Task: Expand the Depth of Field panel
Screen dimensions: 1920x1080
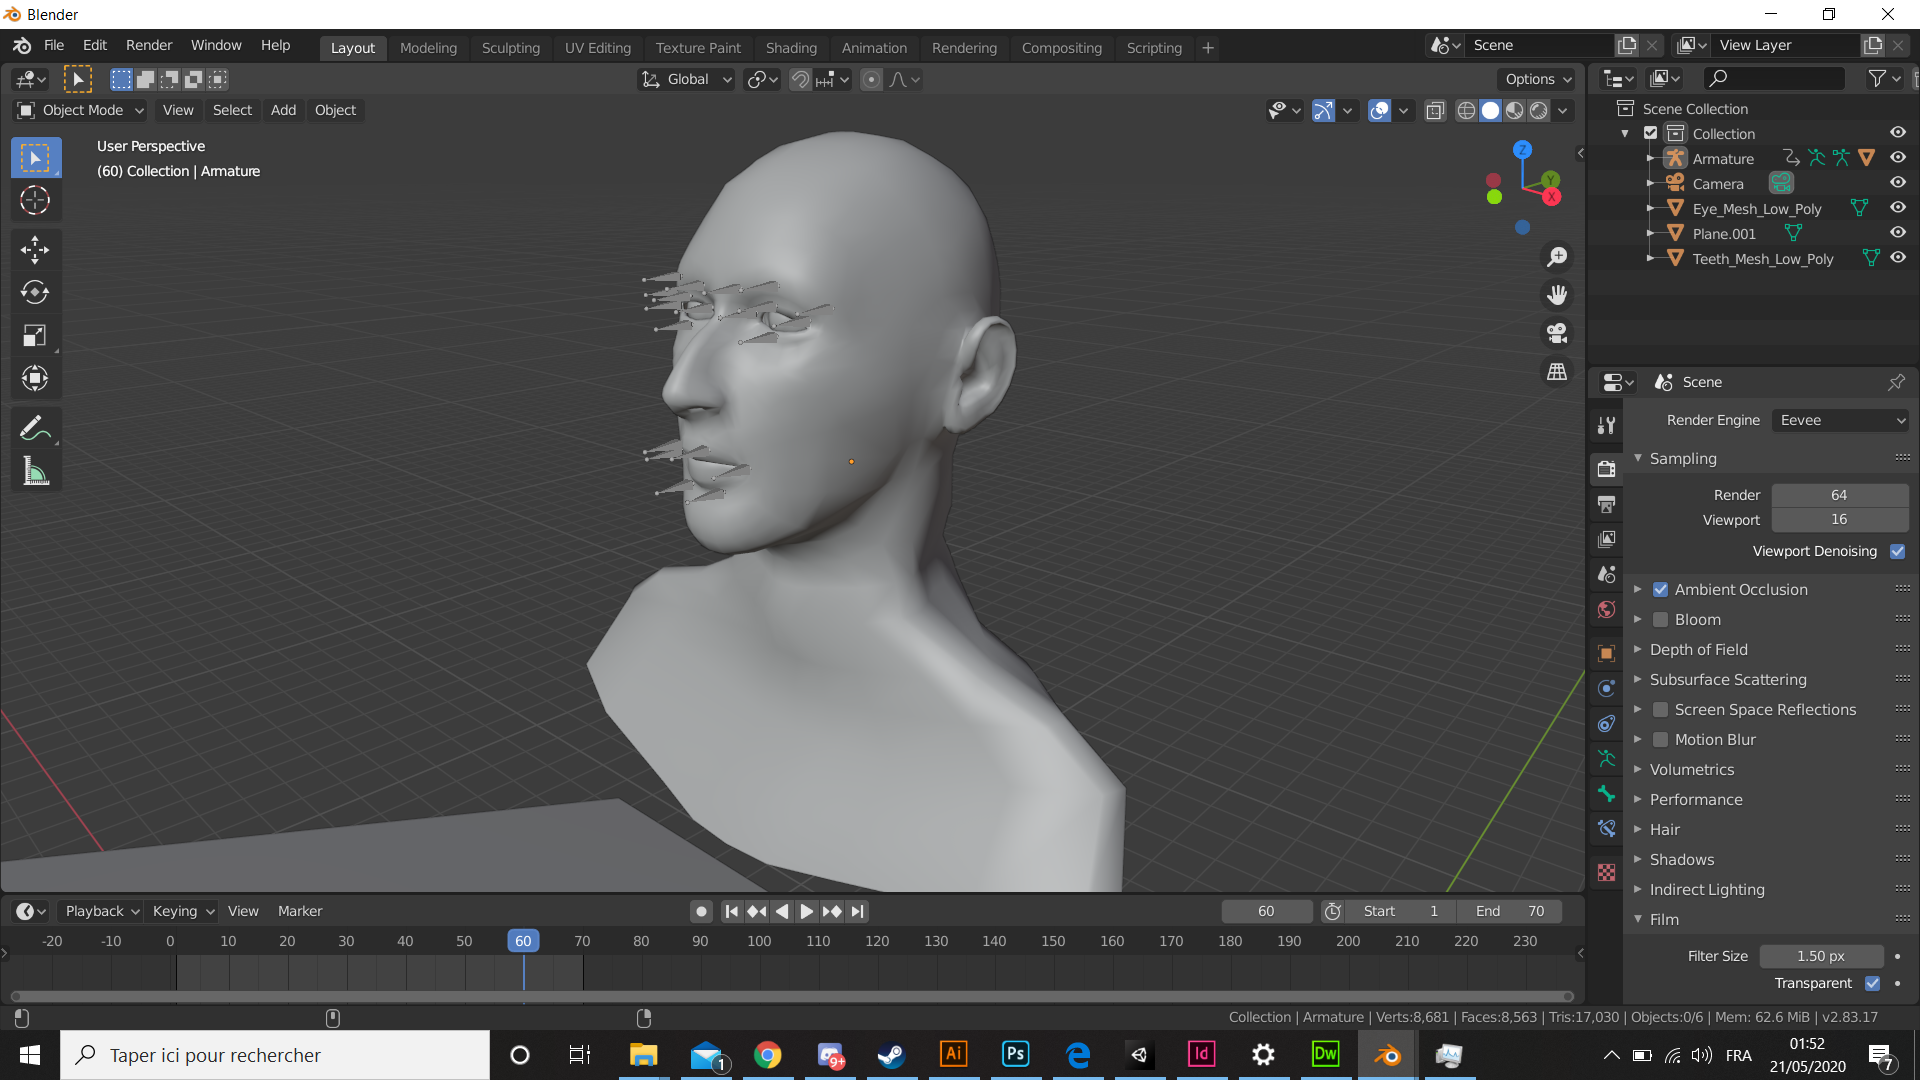Action: coord(1698,650)
